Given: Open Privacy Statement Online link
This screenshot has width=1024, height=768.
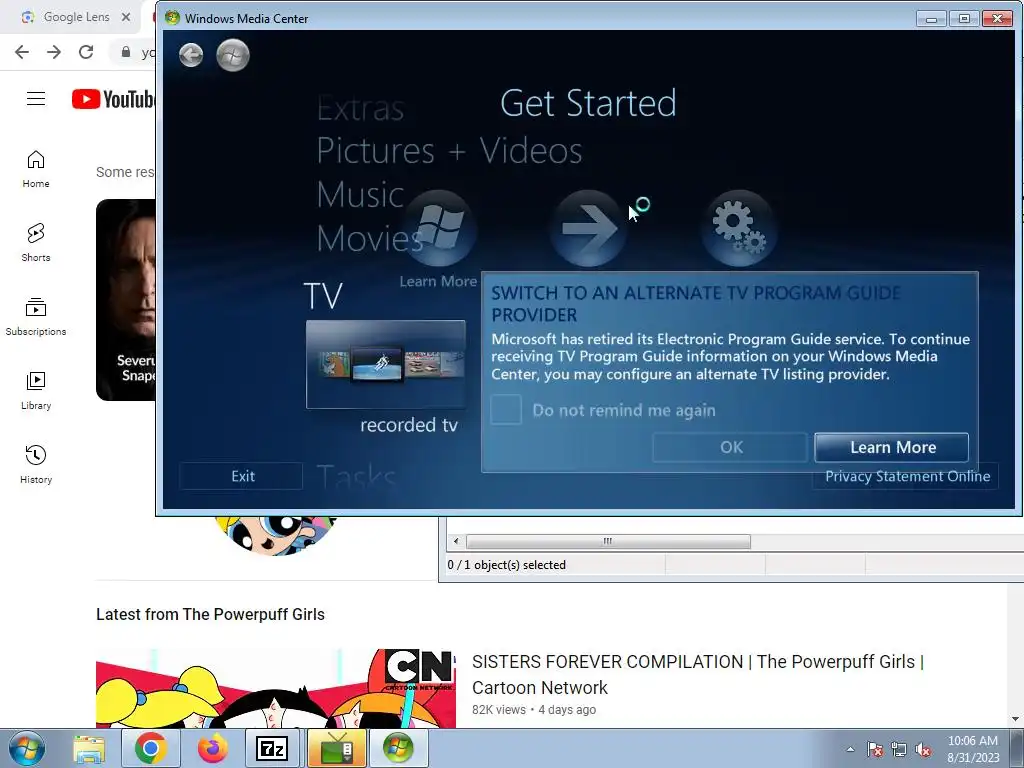Looking at the screenshot, I should point(907,476).
